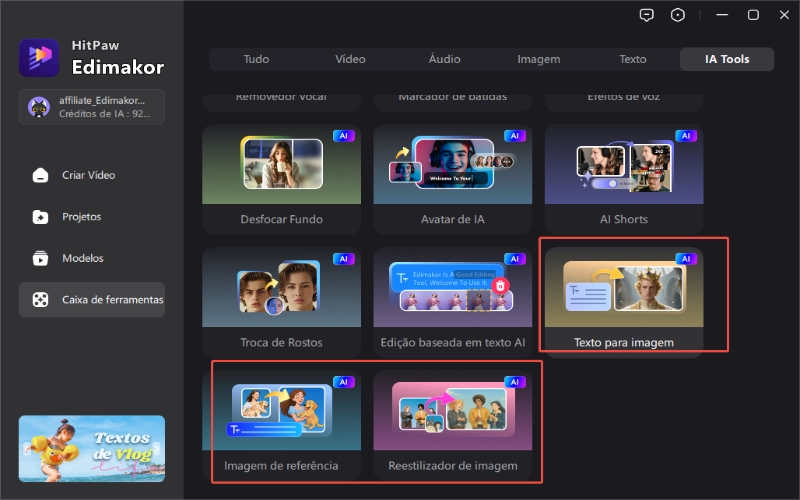Go to Projetos section
Screen dimensions: 800x500
click(92, 217)
